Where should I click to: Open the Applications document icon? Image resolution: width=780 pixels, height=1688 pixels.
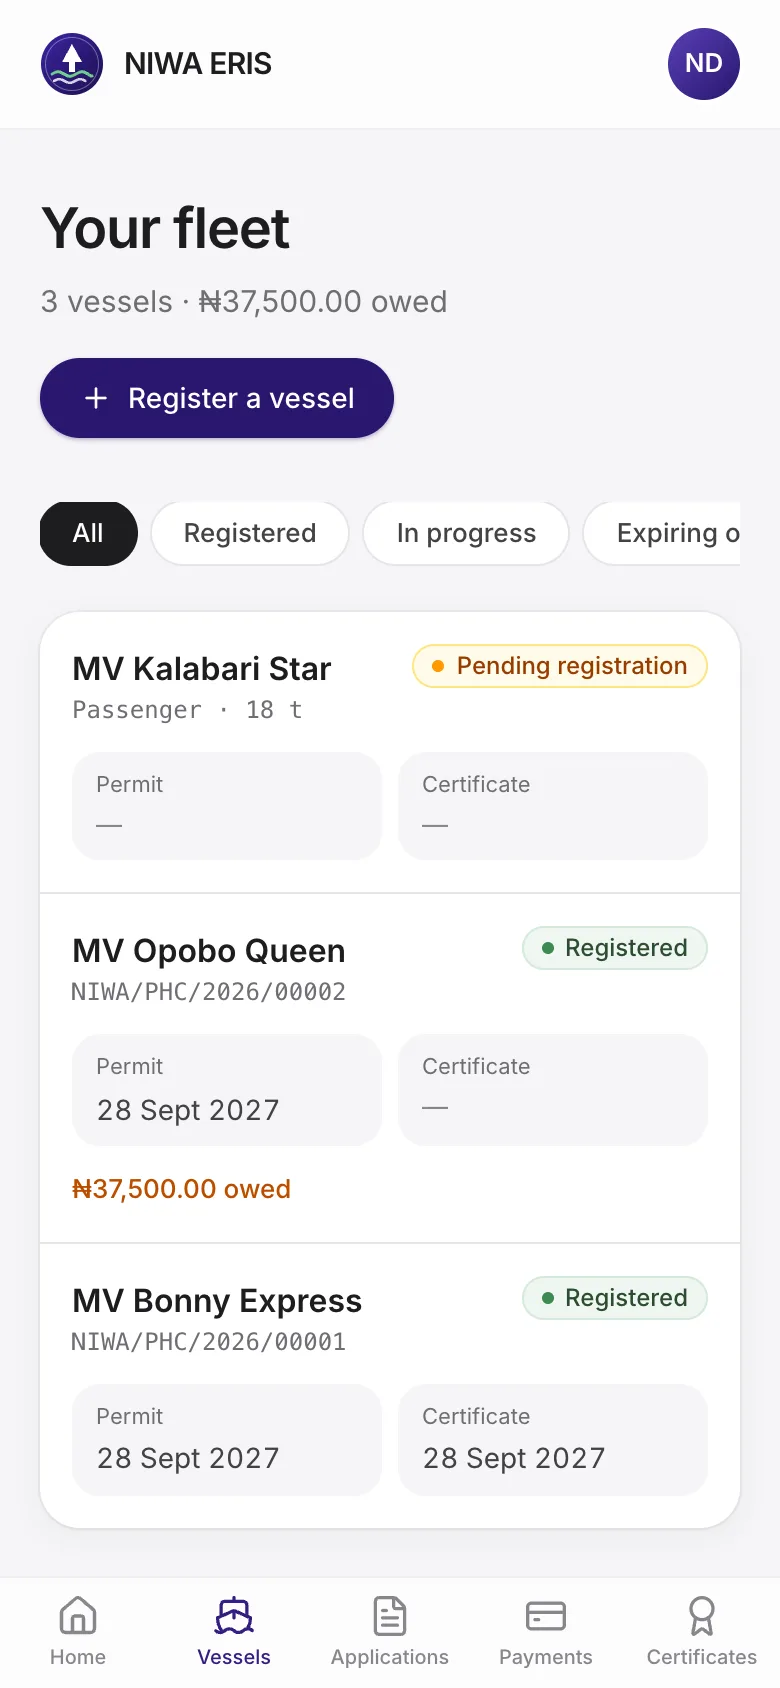(x=390, y=1615)
